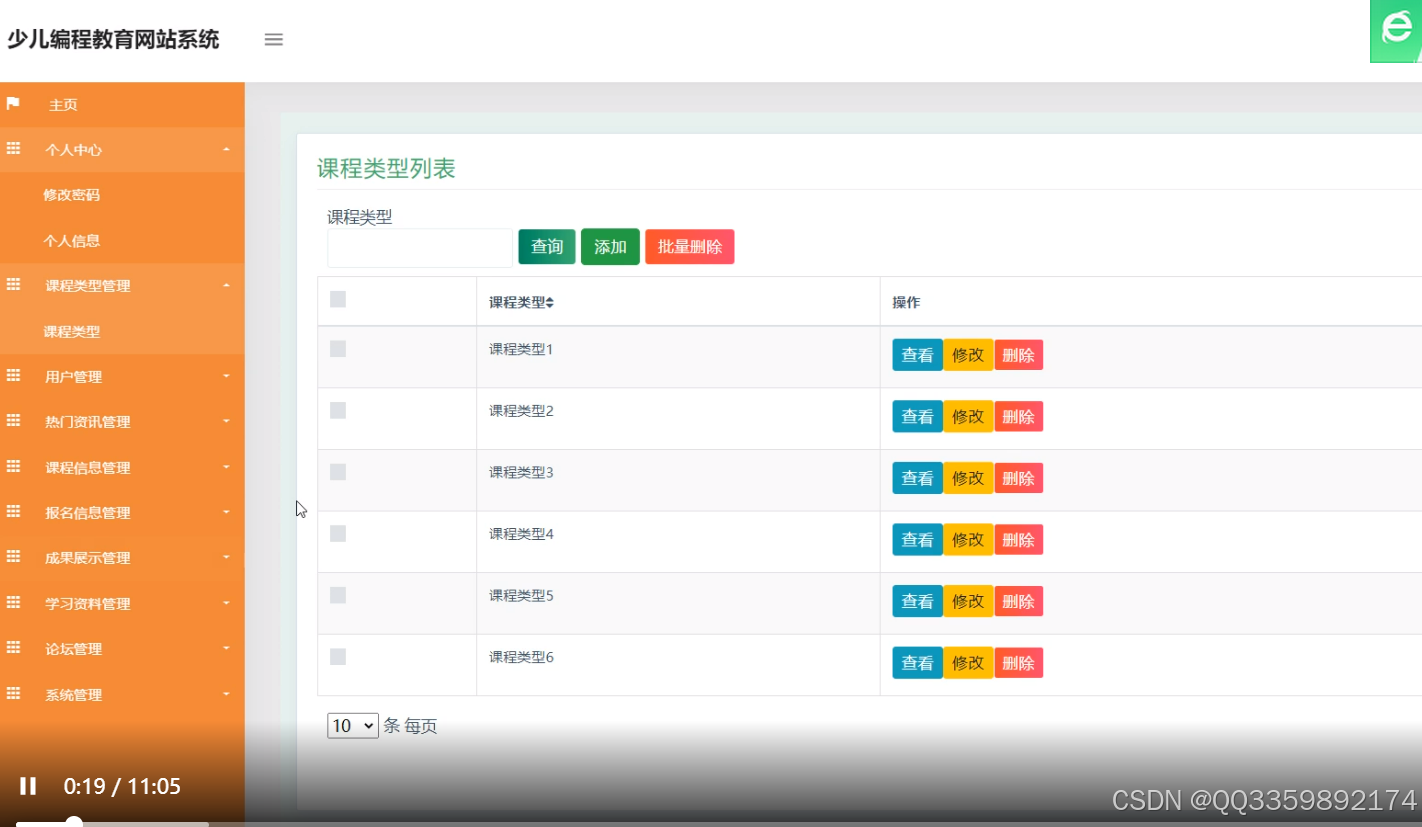Screen dimensions: 1422x827
Task: View 课程类型4 with 查看 button
Action: click(x=917, y=540)
